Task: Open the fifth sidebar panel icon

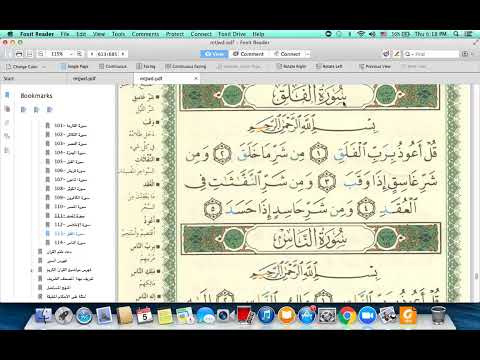Action: [7, 151]
